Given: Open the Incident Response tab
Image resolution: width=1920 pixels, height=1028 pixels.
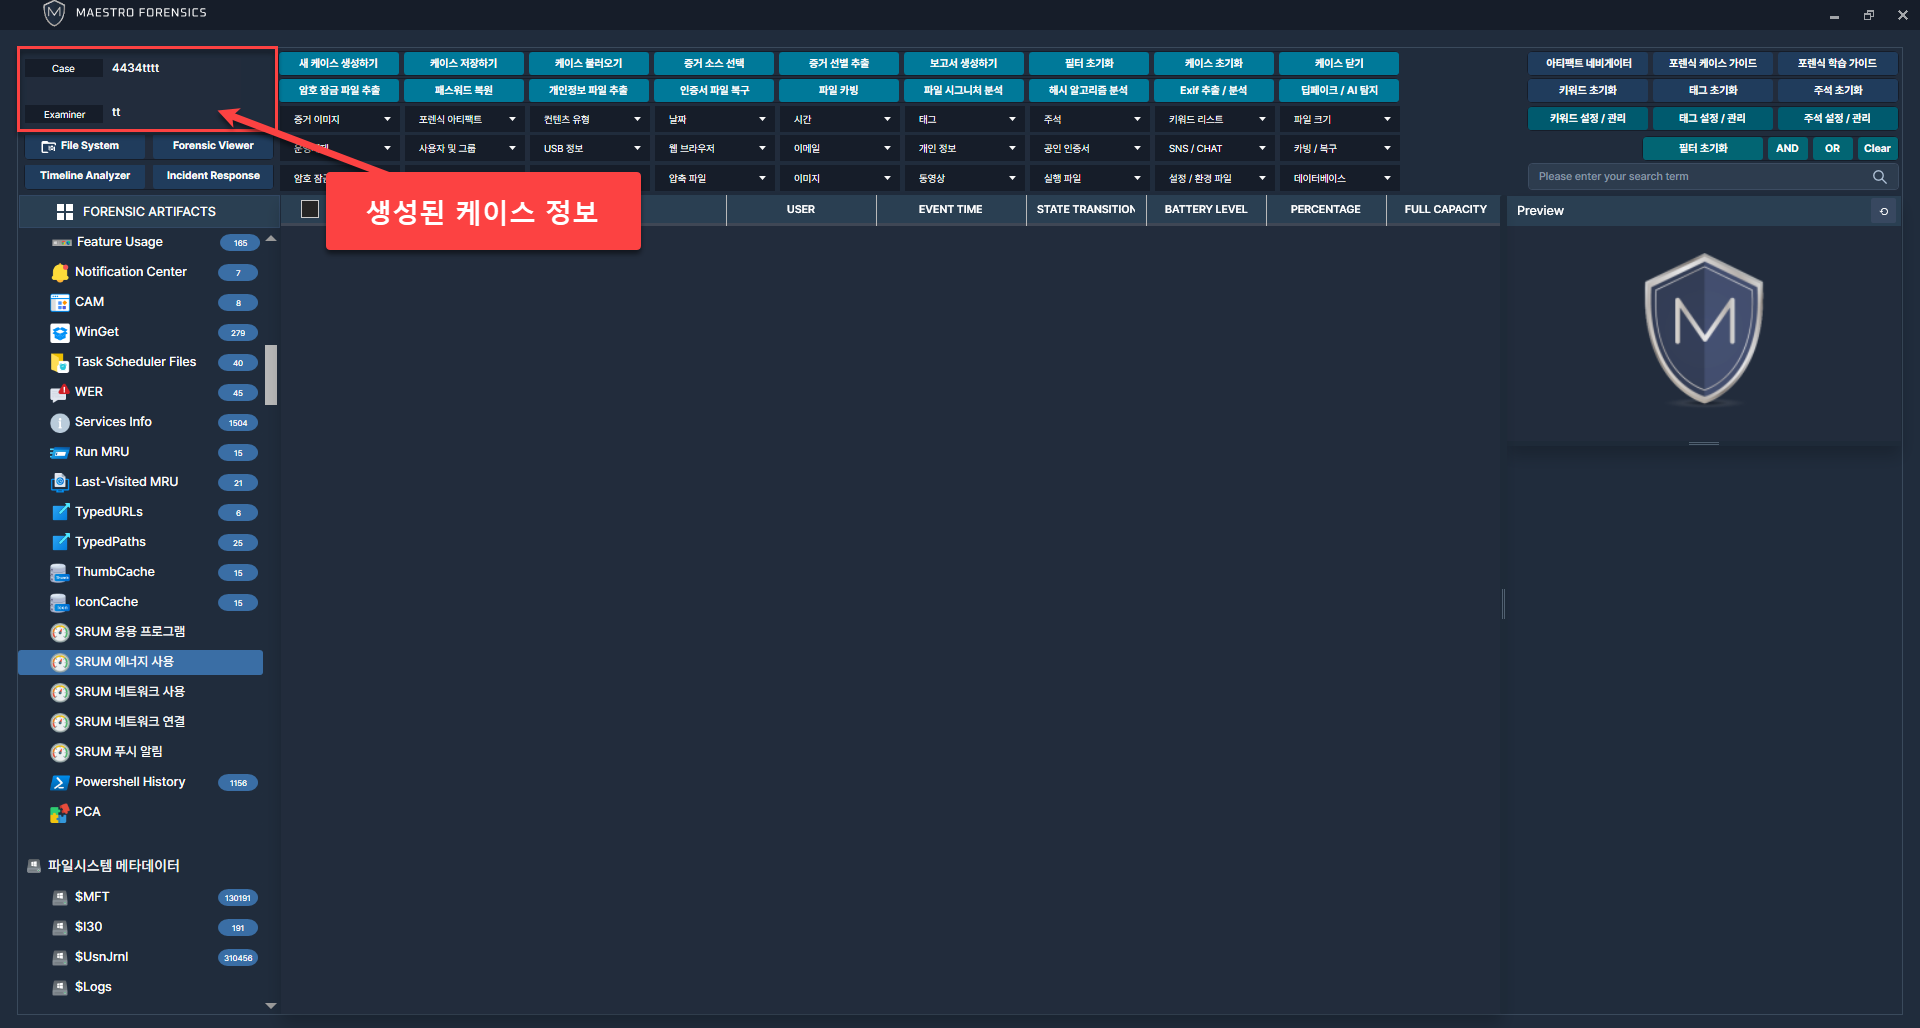Looking at the screenshot, I should (213, 176).
